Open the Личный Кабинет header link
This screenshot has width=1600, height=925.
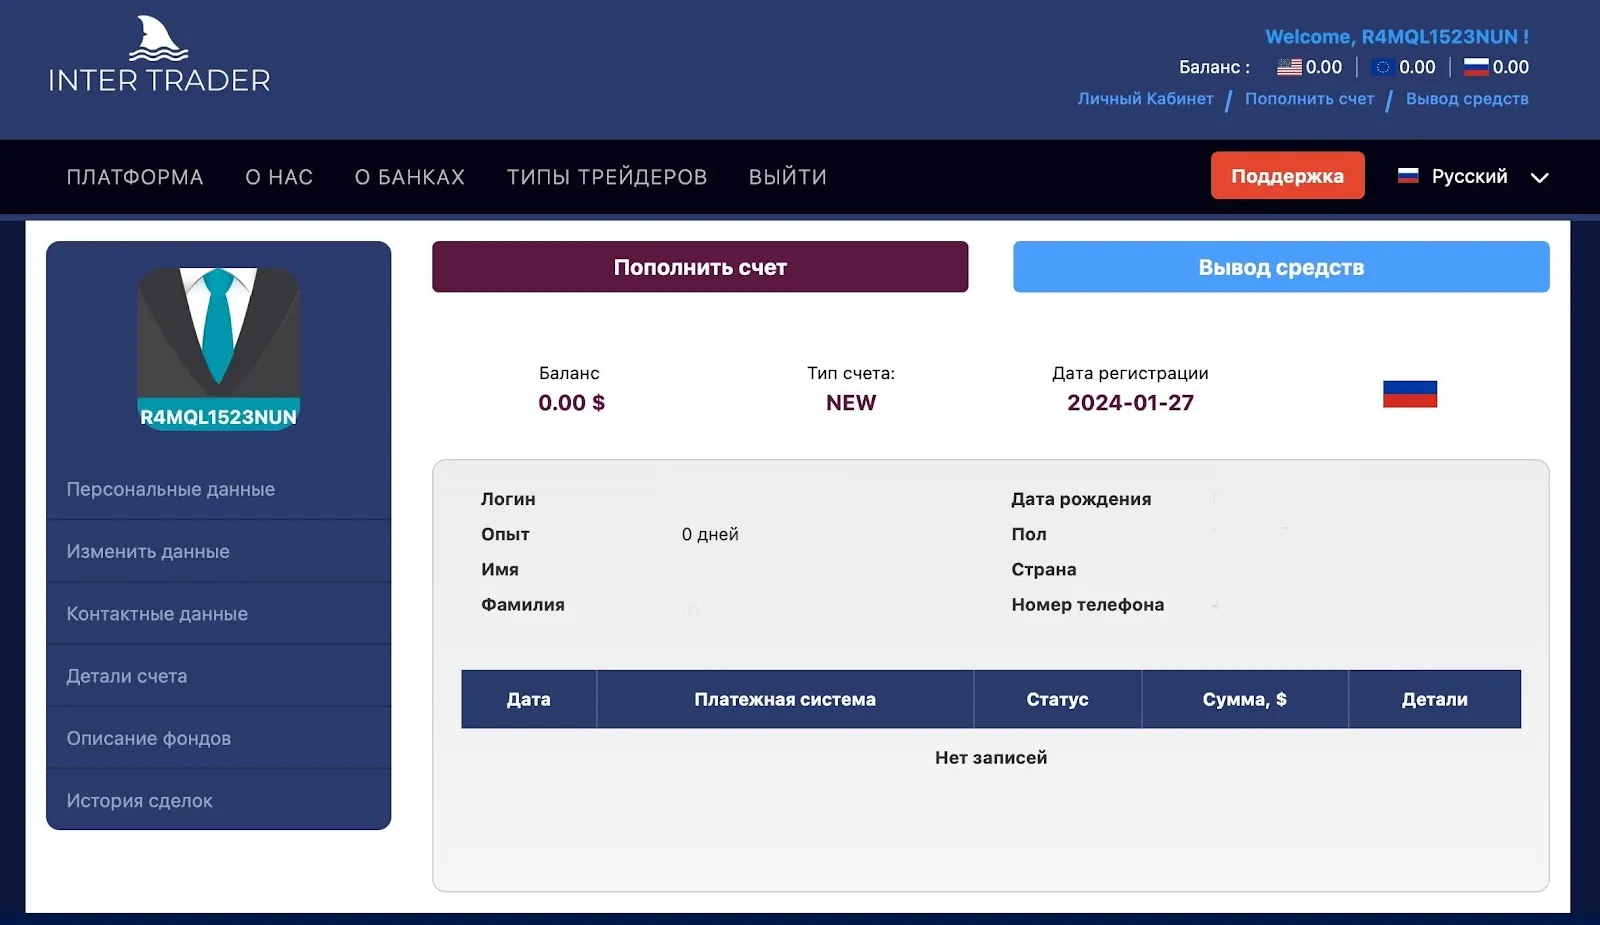pyautogui.click(x=1145, y=99)
